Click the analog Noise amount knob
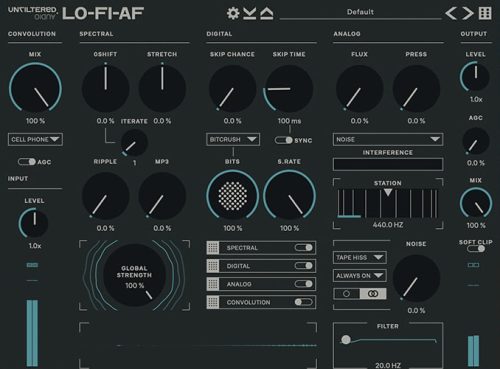Screen dimensions: 500x369 pos(416,278)
